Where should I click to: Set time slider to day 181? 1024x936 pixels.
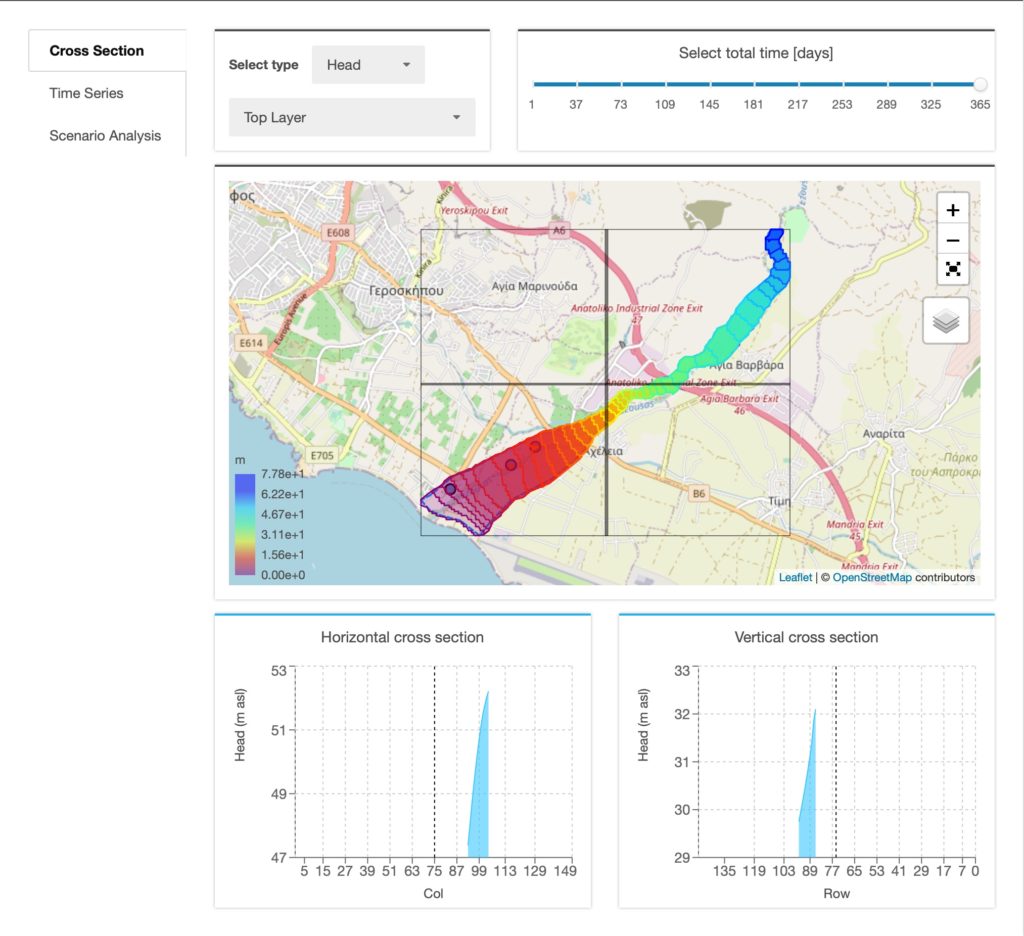(754, 84)
